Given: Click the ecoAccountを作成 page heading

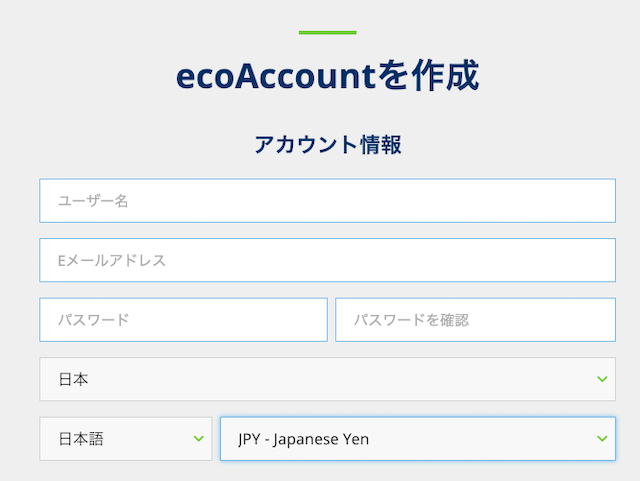Looking at the screenshot, I should pyautogui.click(x=327, y=76).
